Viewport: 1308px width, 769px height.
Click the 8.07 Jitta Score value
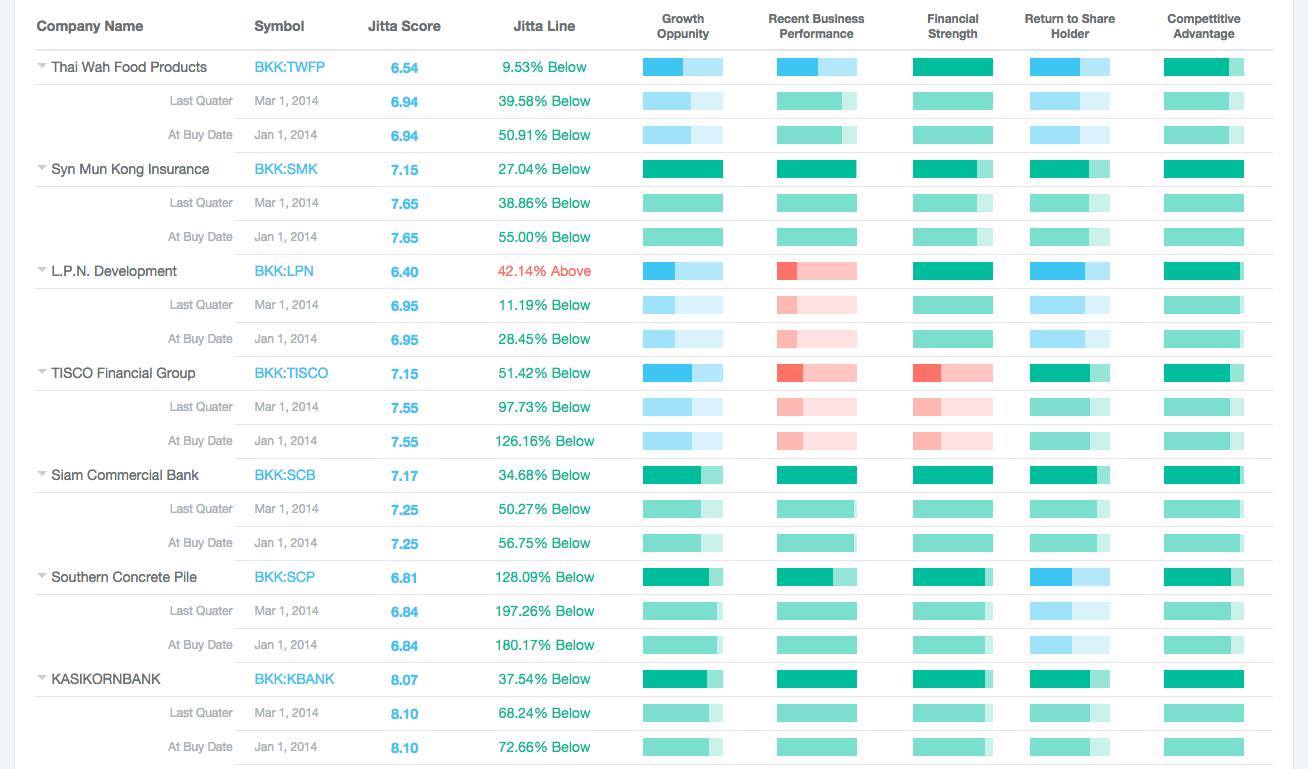(x=405, y=680)
